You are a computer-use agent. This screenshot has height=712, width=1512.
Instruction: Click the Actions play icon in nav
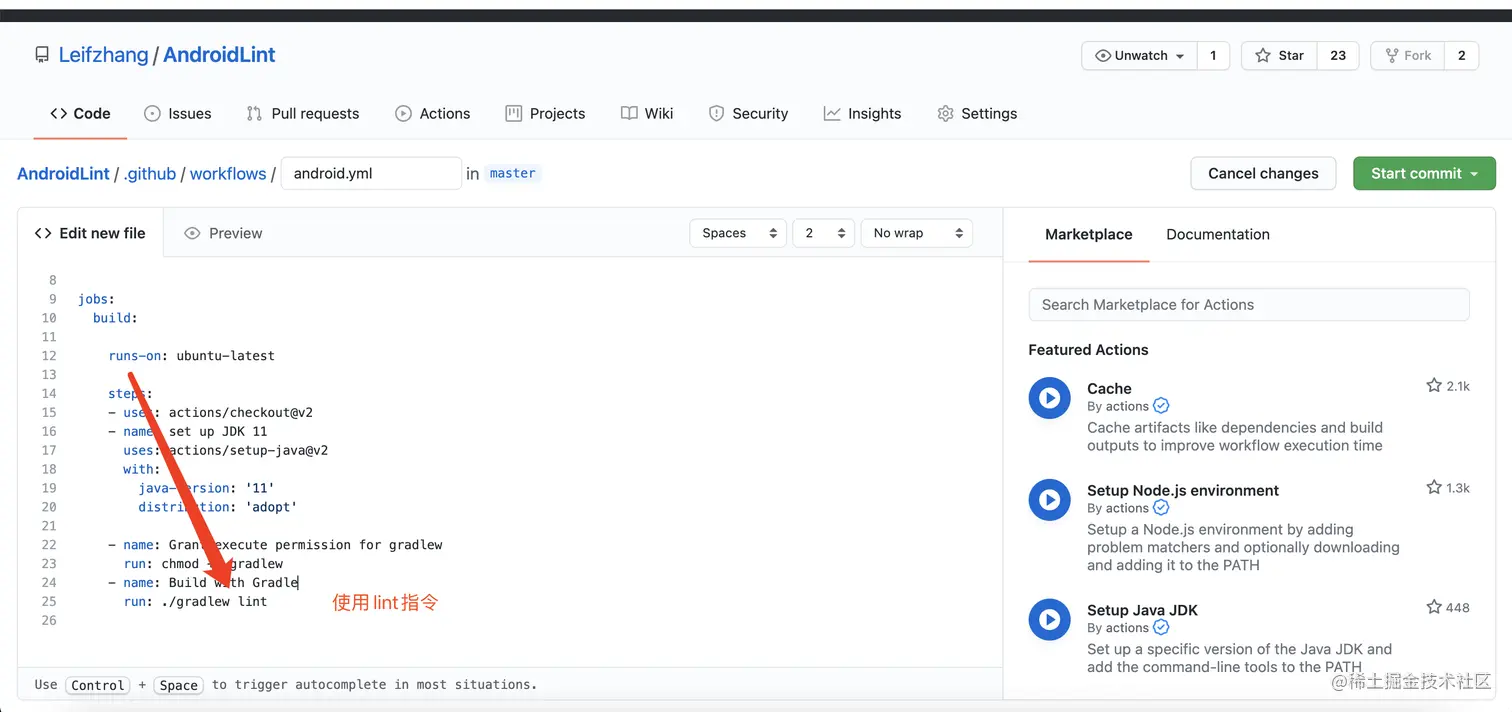403,114
